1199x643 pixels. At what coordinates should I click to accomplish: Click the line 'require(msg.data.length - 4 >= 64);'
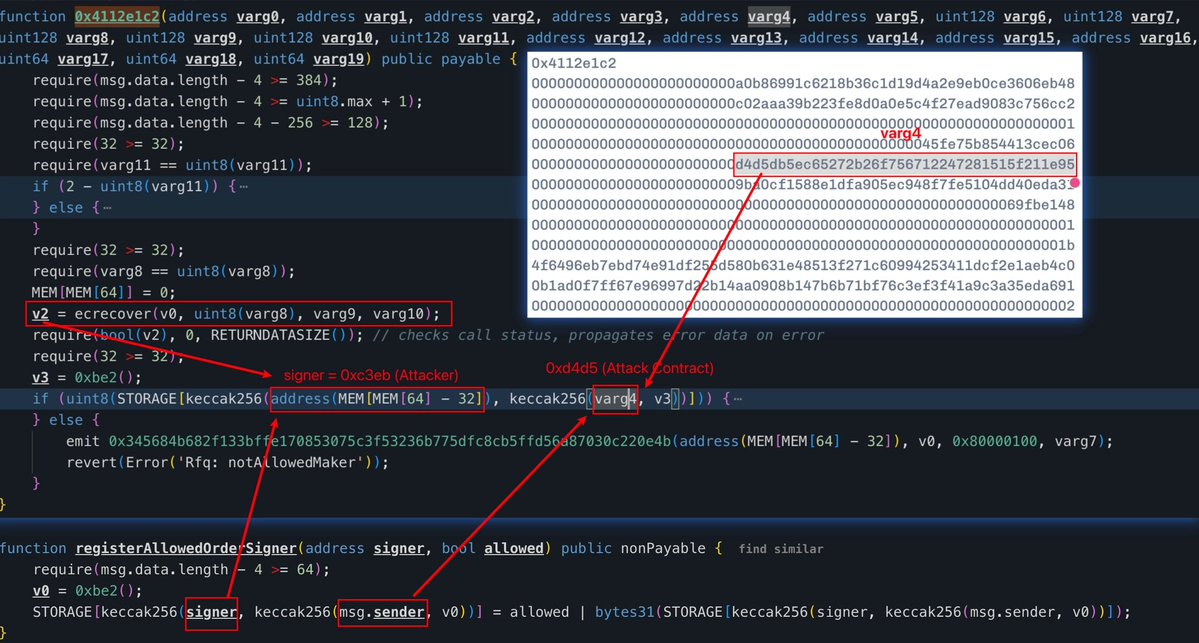pos(180,570)
